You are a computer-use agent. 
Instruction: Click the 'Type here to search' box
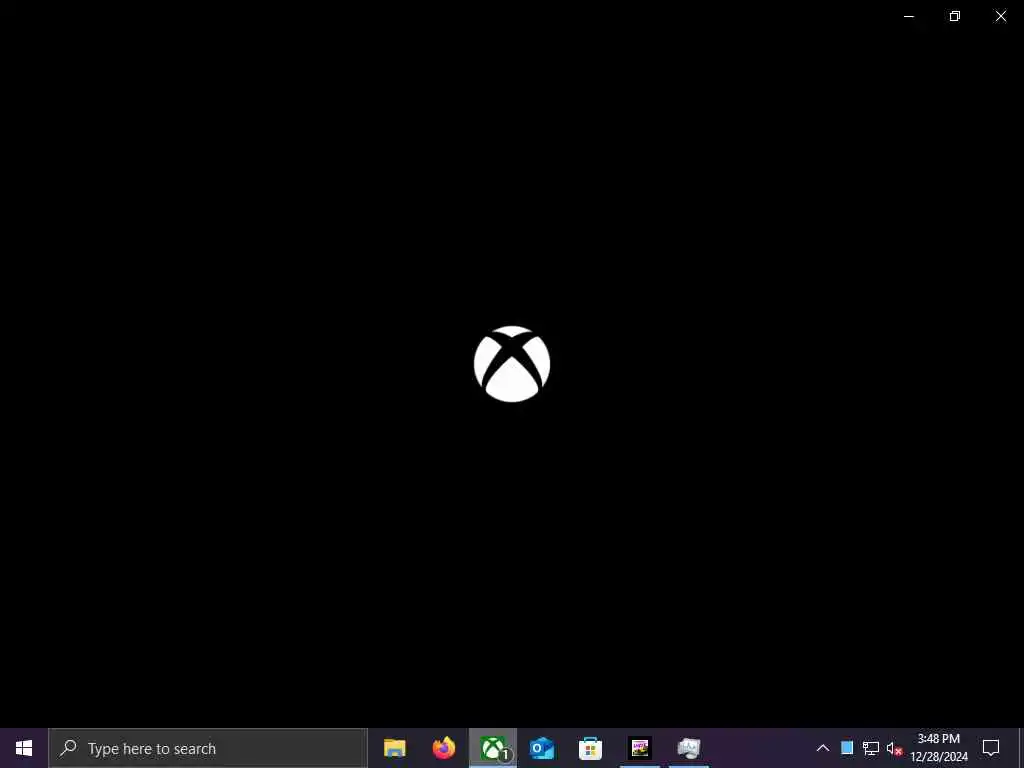click(x=208, y=748)
